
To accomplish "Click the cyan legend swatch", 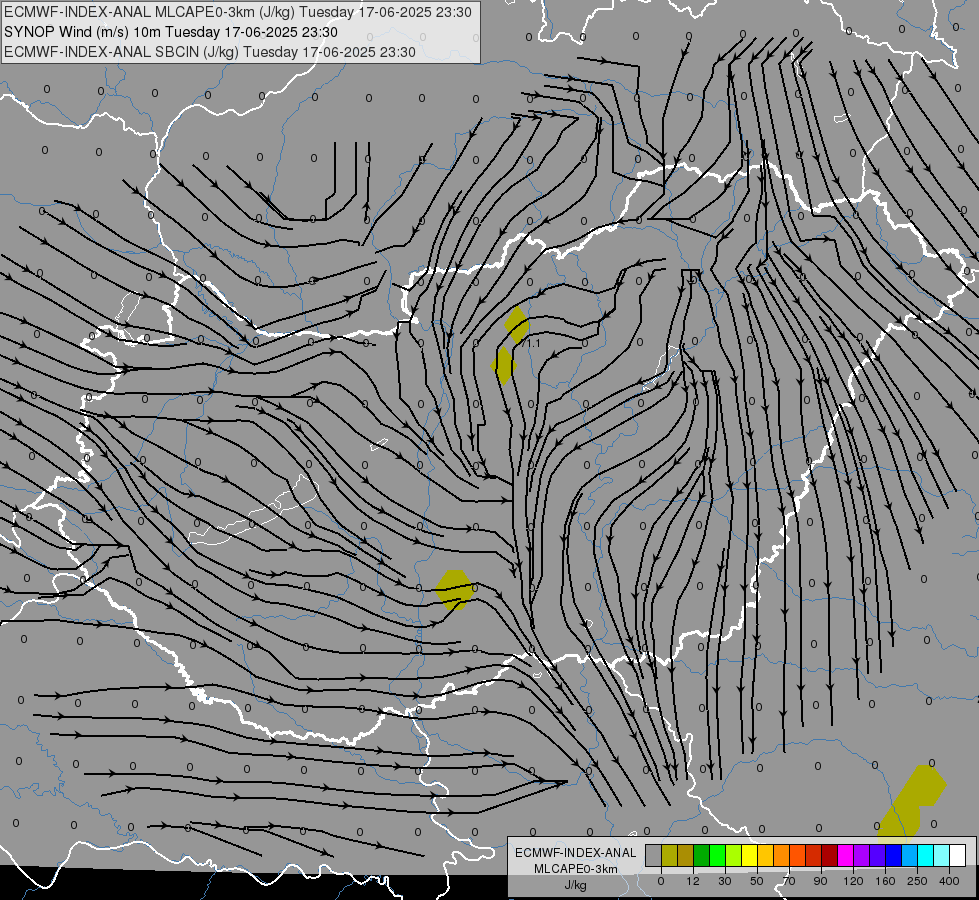I will click(925, 856).
